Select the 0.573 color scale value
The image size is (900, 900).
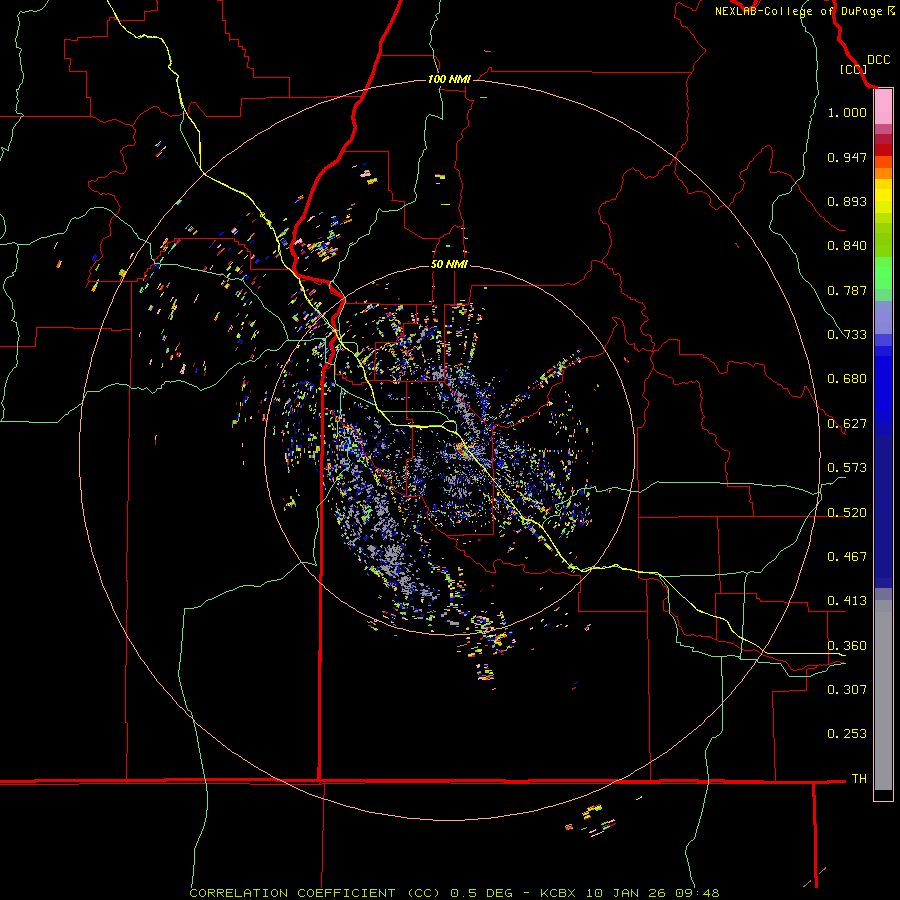point(847,468)
